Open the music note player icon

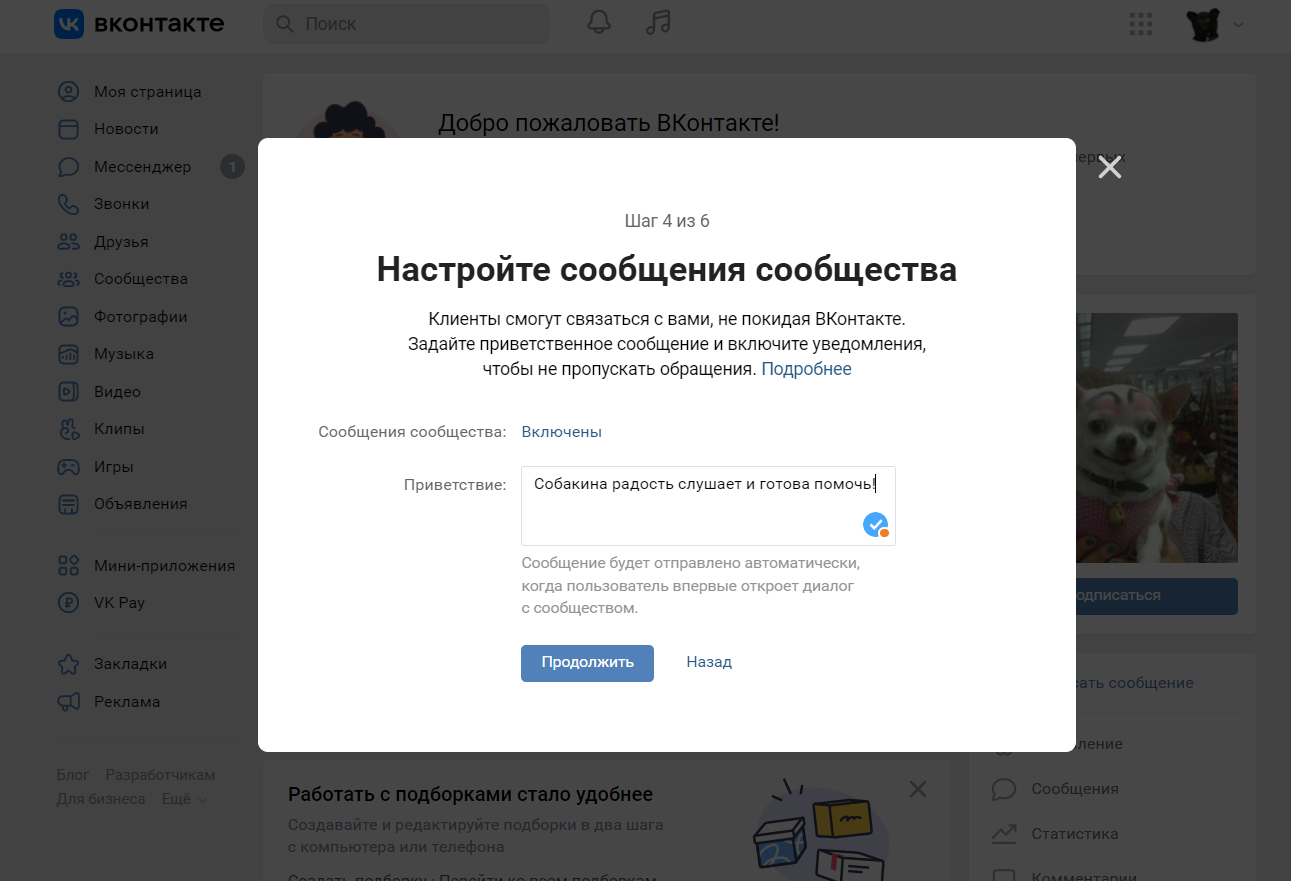[x=658, y=23]
